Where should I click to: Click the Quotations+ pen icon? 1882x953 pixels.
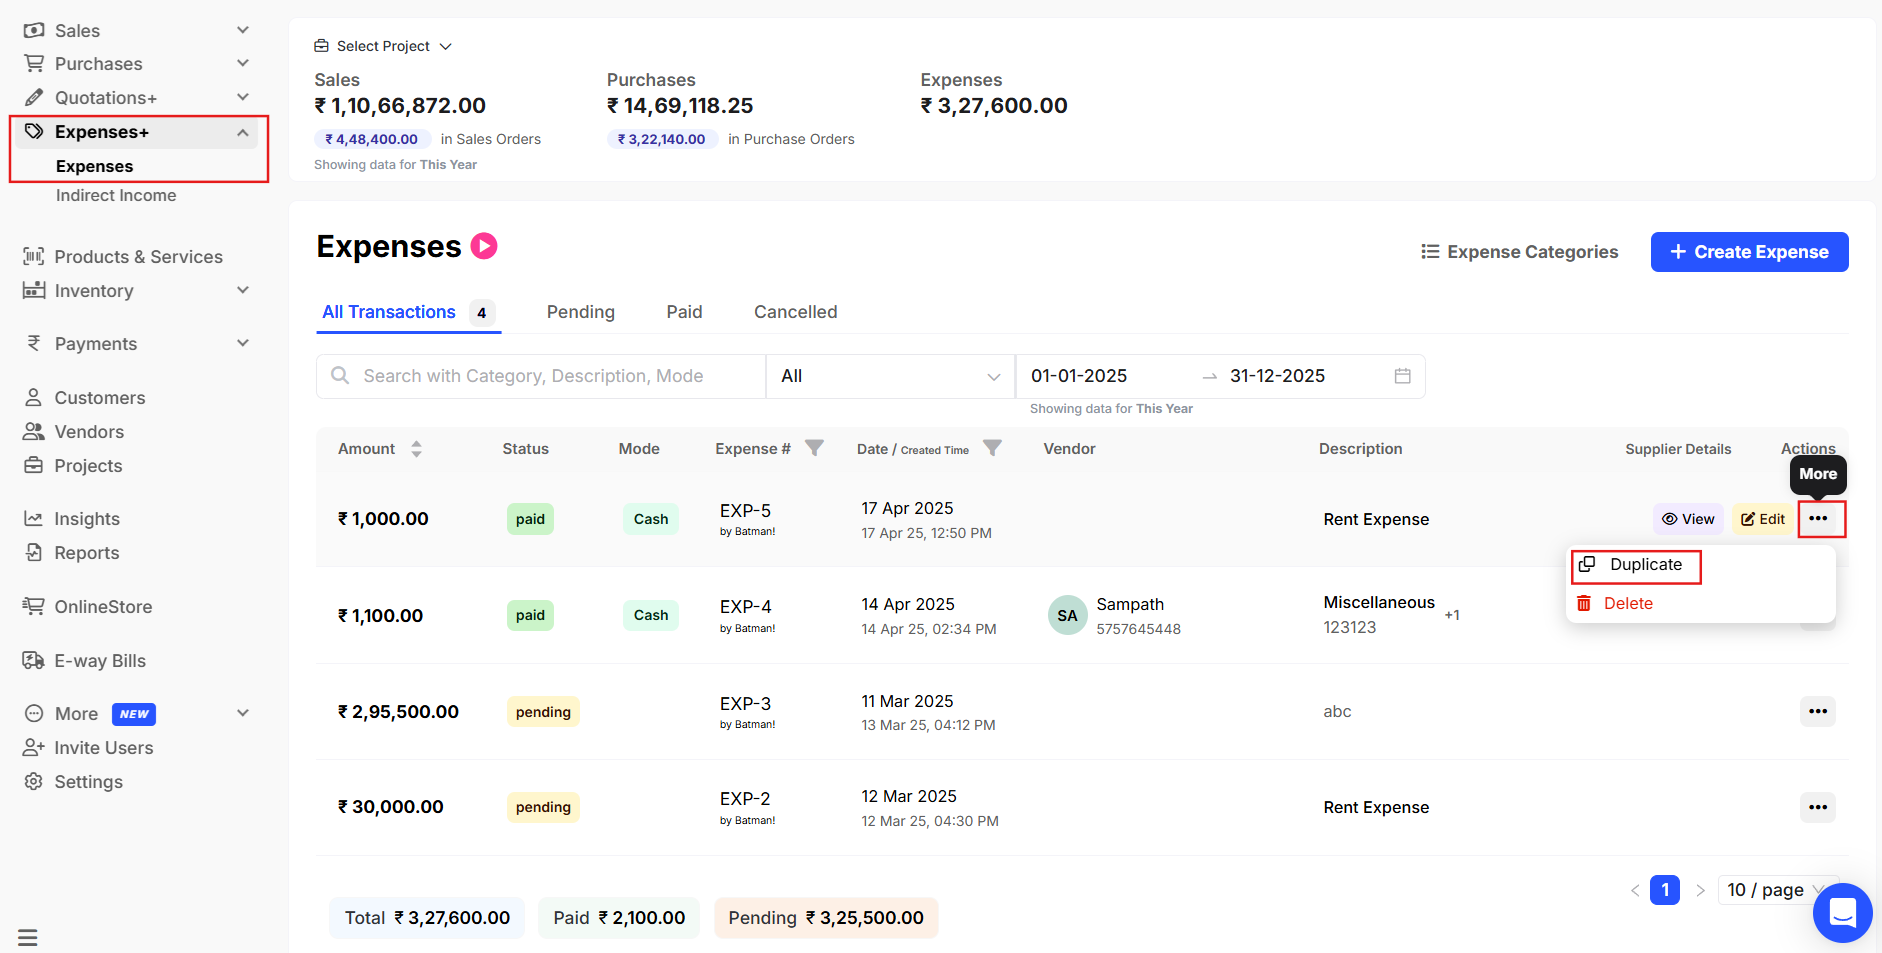click(x=34, y=97)
